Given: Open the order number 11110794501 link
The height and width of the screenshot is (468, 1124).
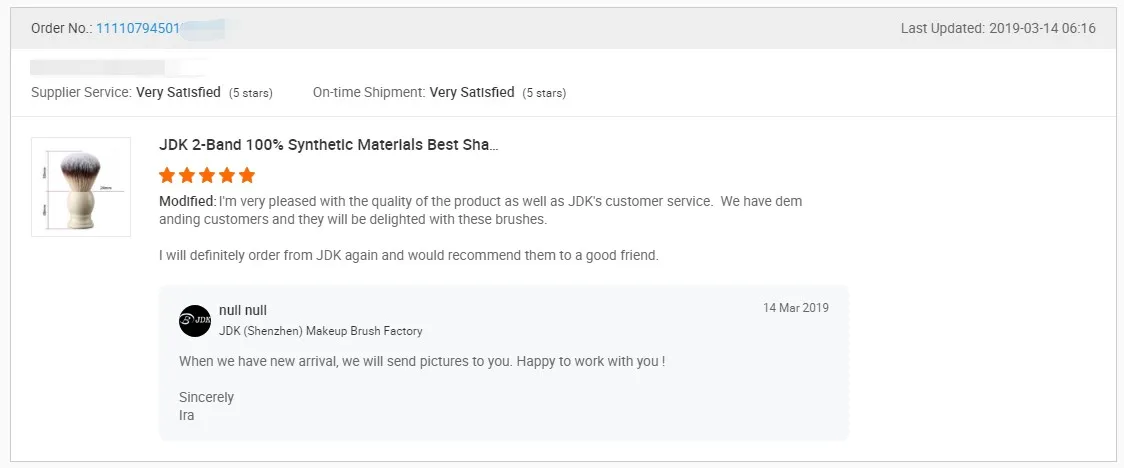Looking at the screenshot, I should [138, 28].
